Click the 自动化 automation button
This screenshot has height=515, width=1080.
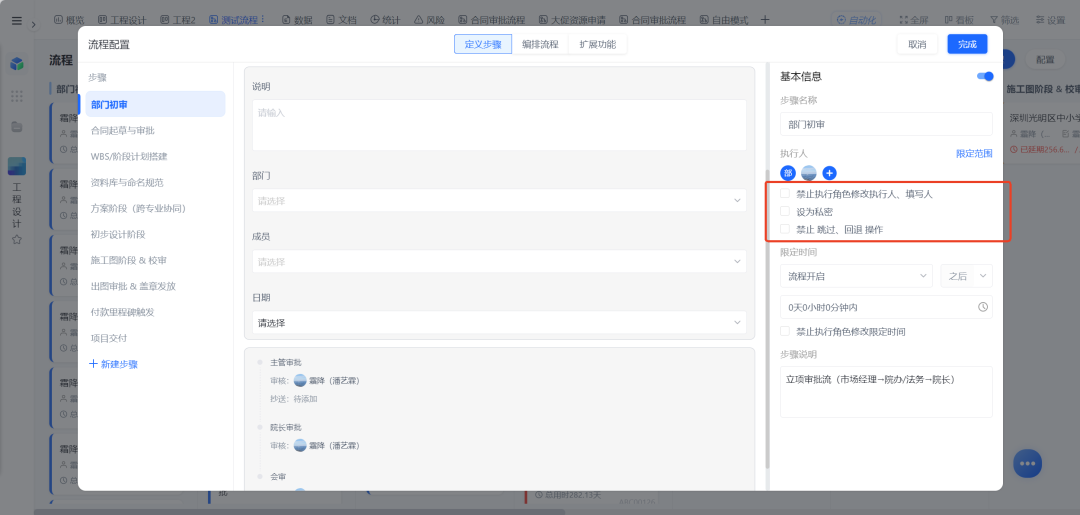tap(857, 20)
